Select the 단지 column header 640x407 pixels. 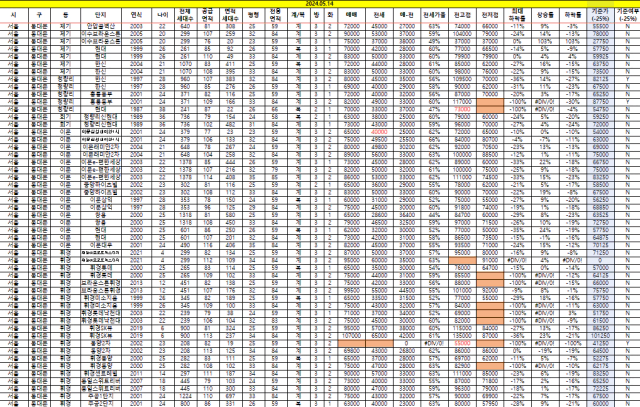coord(101,15)
